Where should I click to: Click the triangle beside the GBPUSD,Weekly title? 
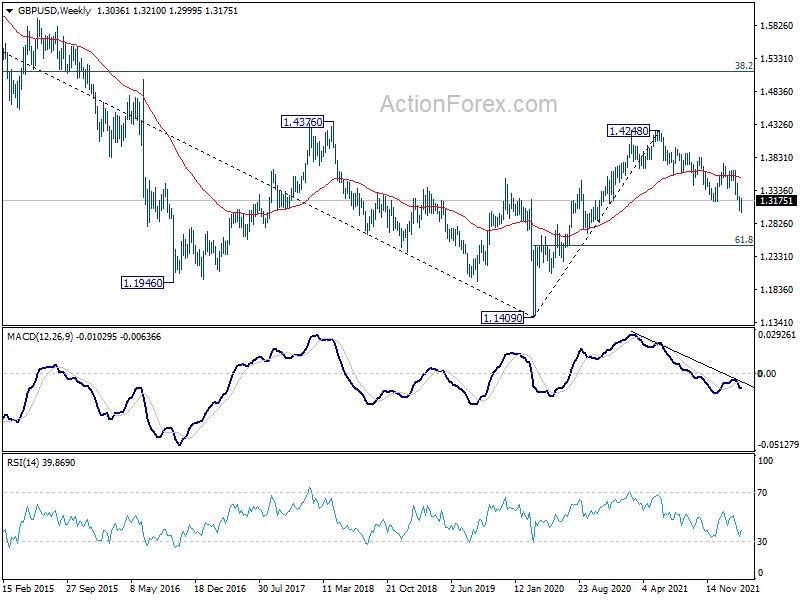[10, 11]
